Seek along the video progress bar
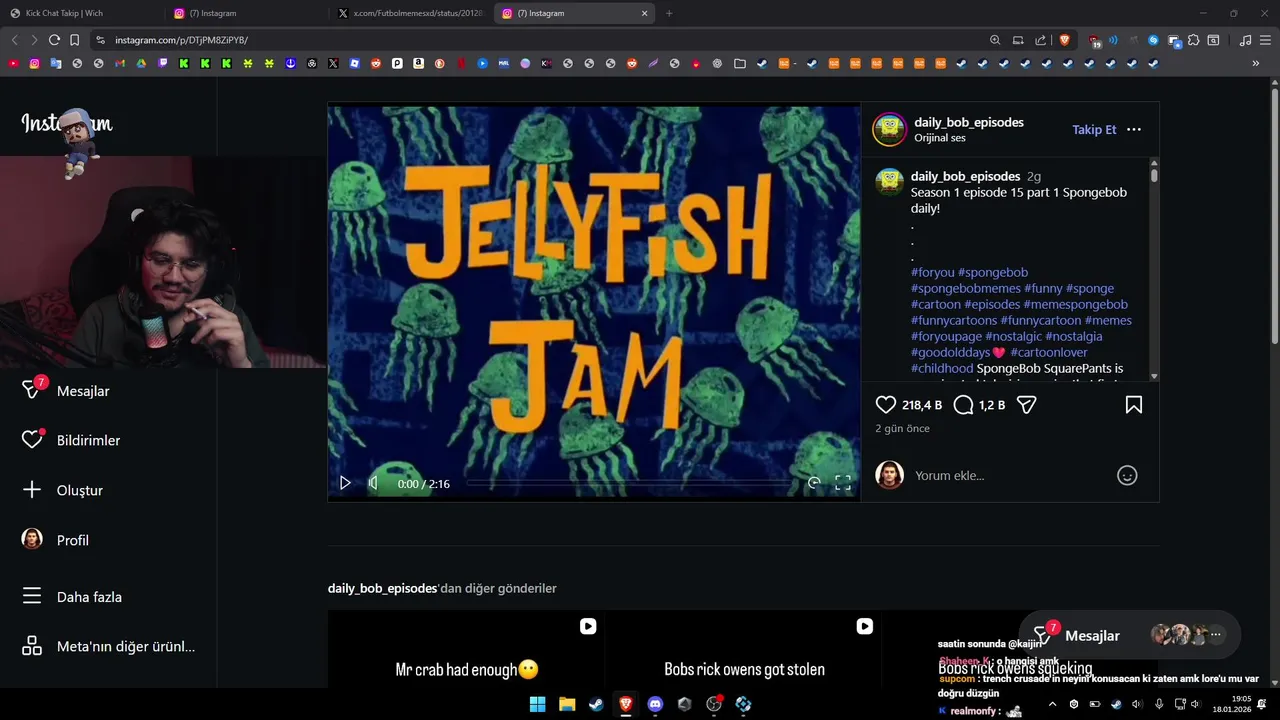 pos(630,483)
